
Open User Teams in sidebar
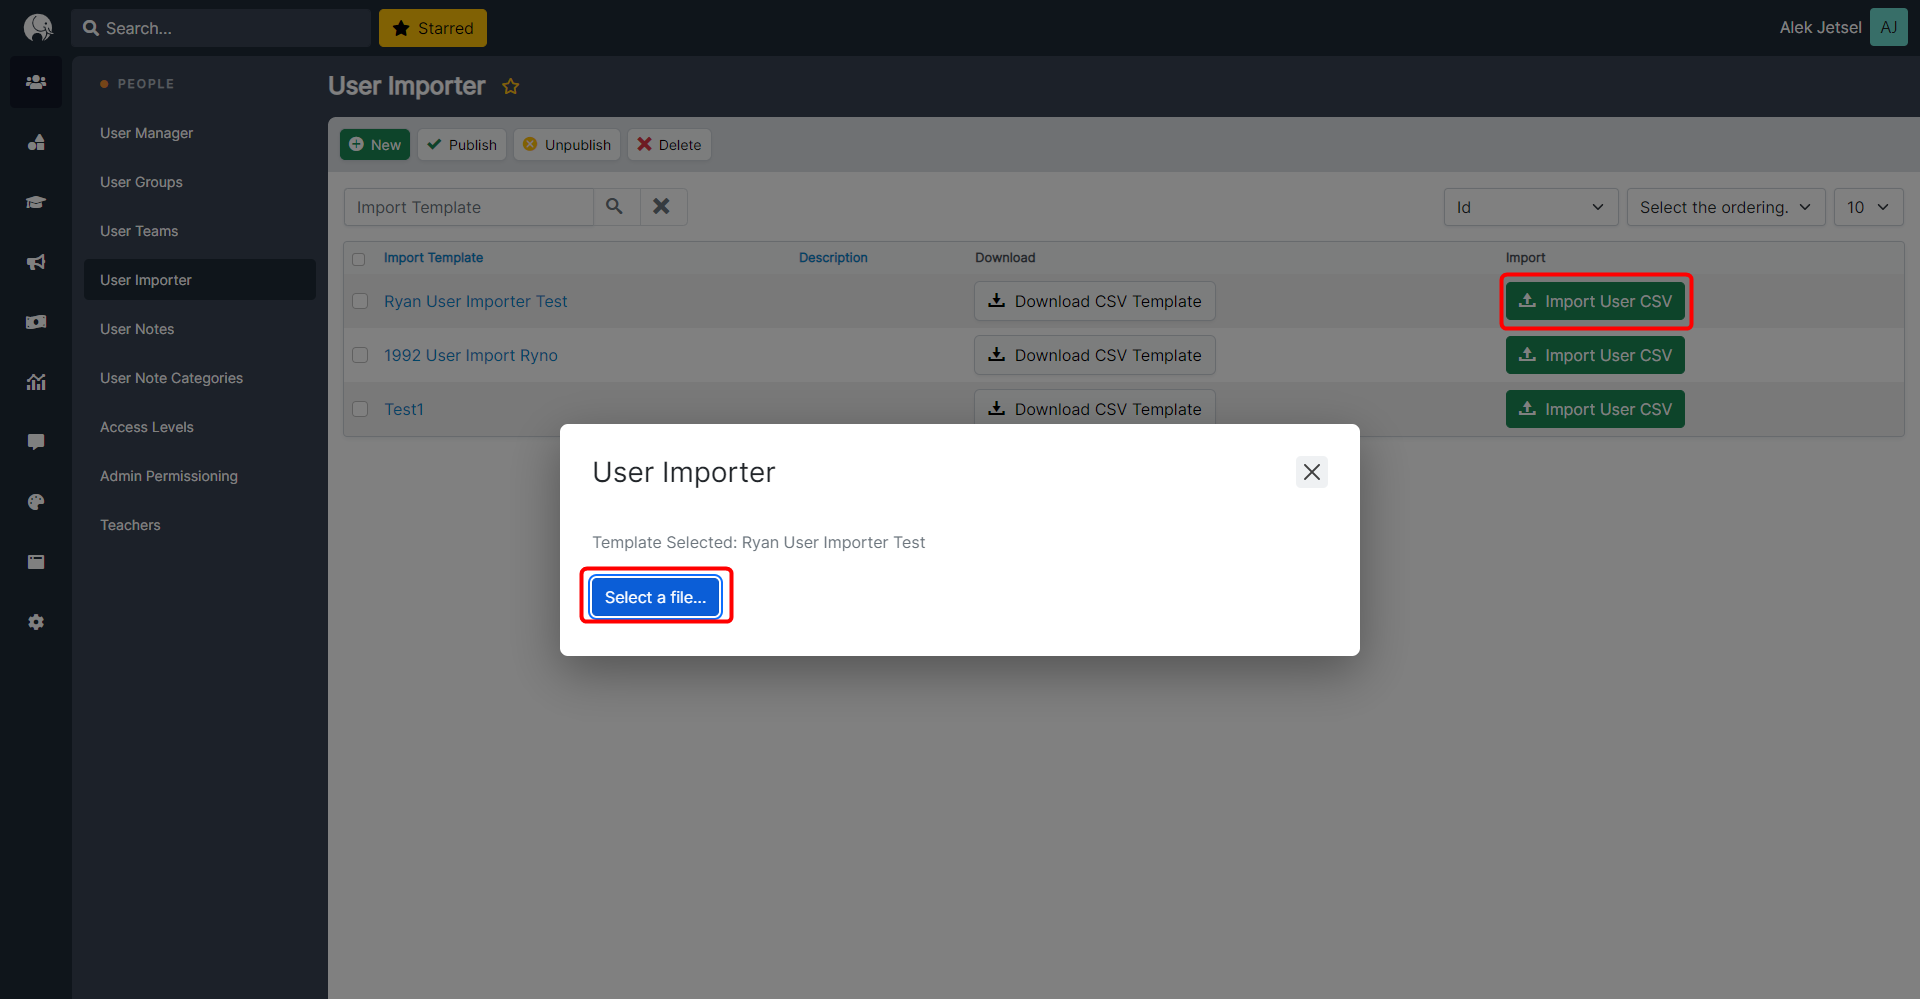coord(200,231)
